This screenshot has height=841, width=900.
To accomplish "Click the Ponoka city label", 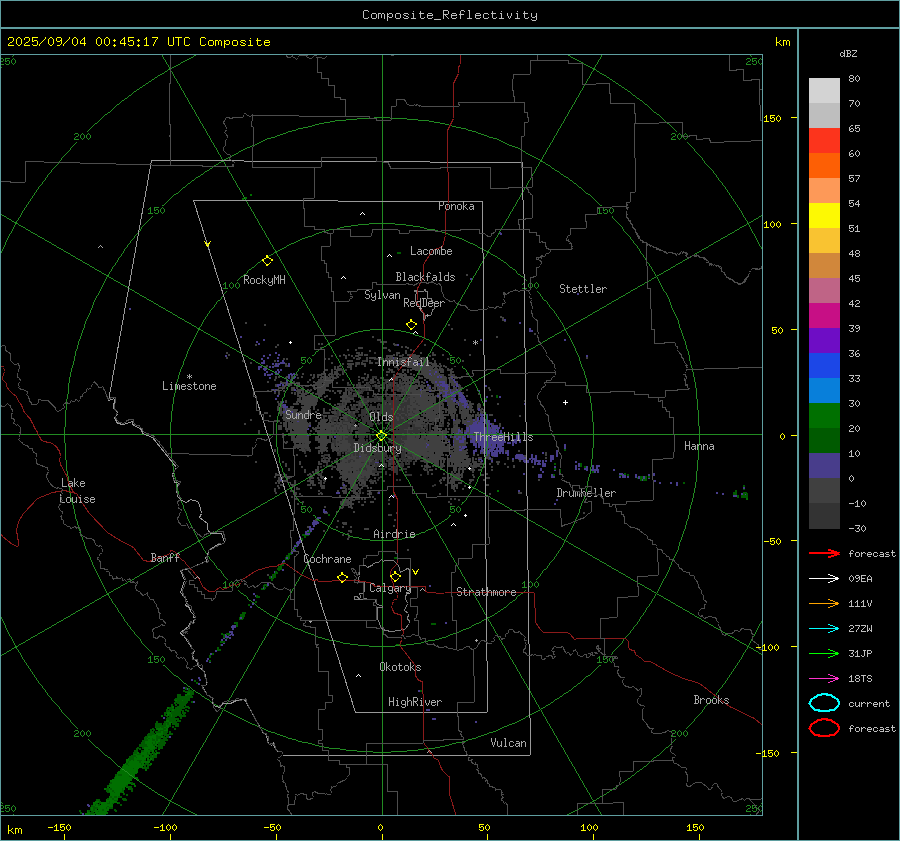I will (x=456, y=206).
